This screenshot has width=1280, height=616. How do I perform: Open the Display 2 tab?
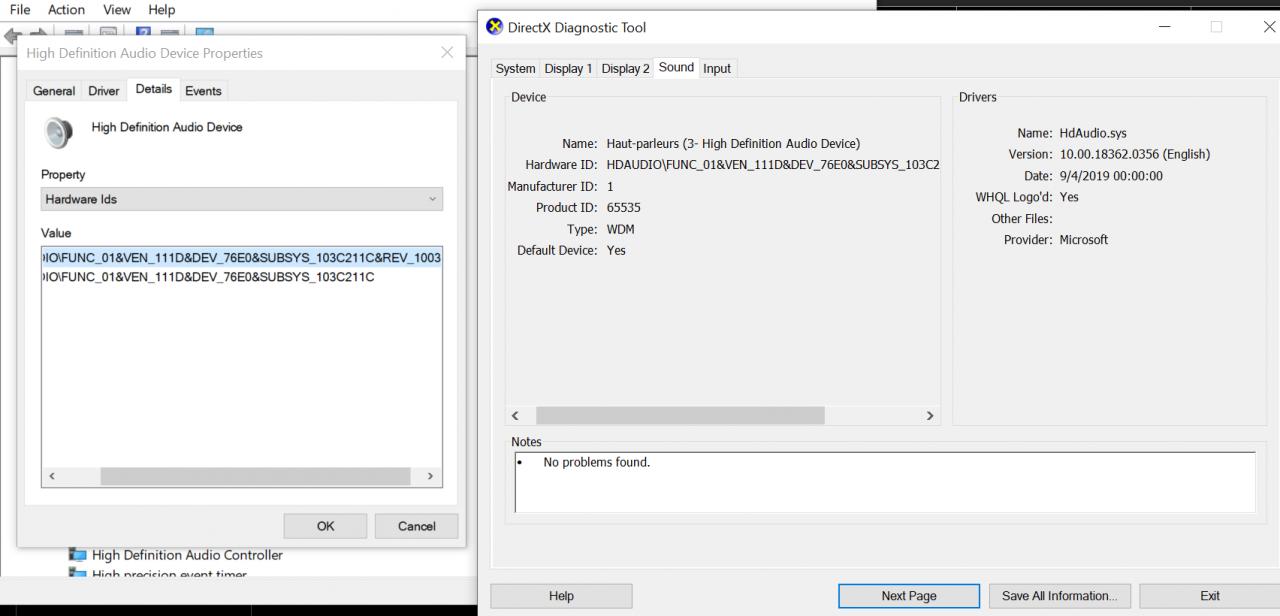point(626,69)
